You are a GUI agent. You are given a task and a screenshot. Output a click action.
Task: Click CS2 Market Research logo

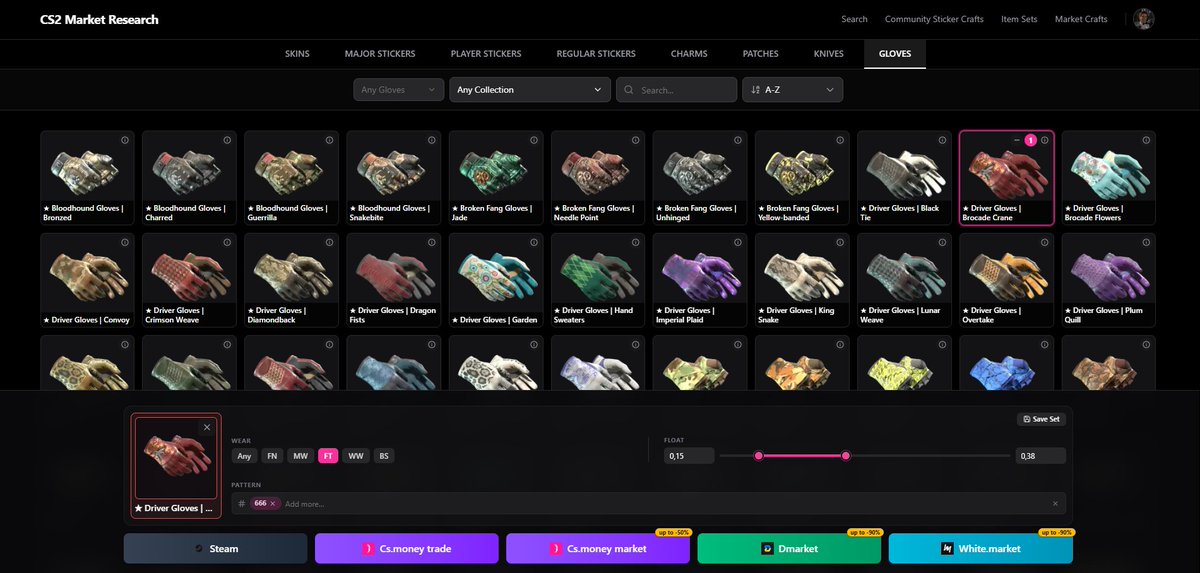pos(99,19)
